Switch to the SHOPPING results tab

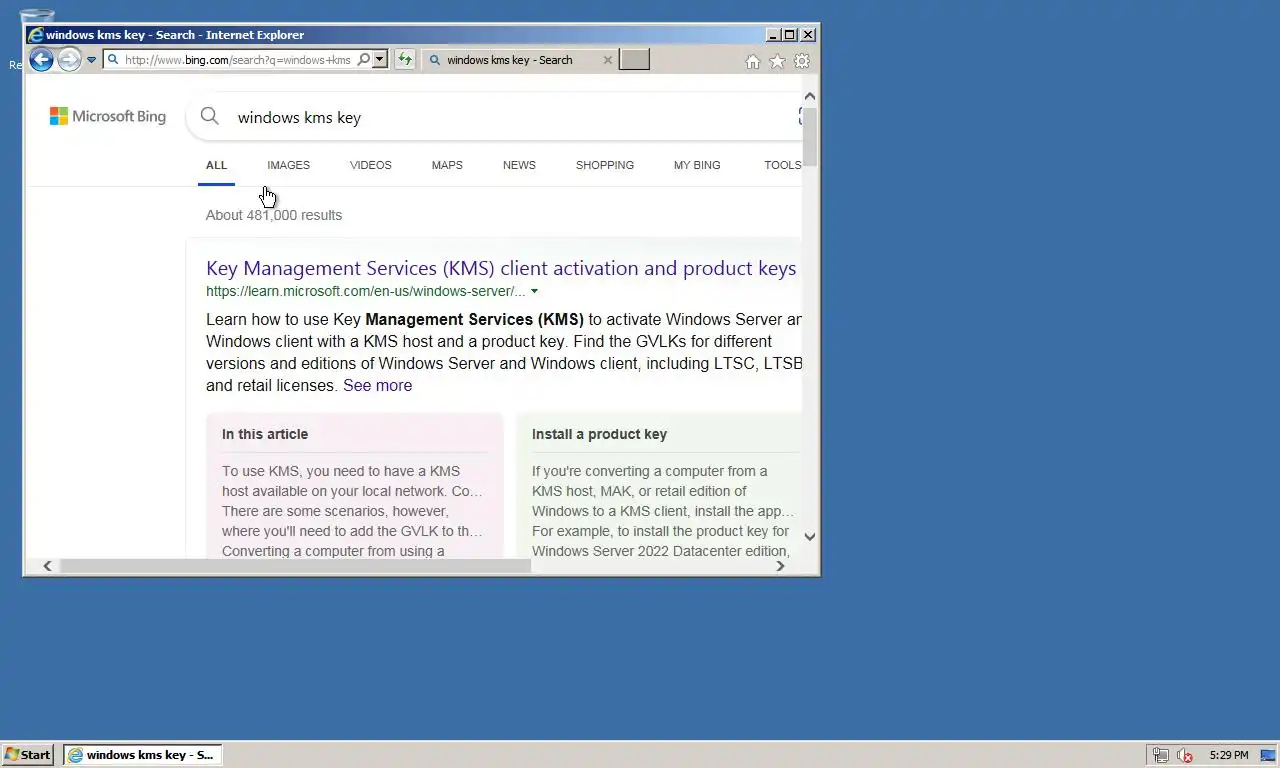click(x=605, y=165)
